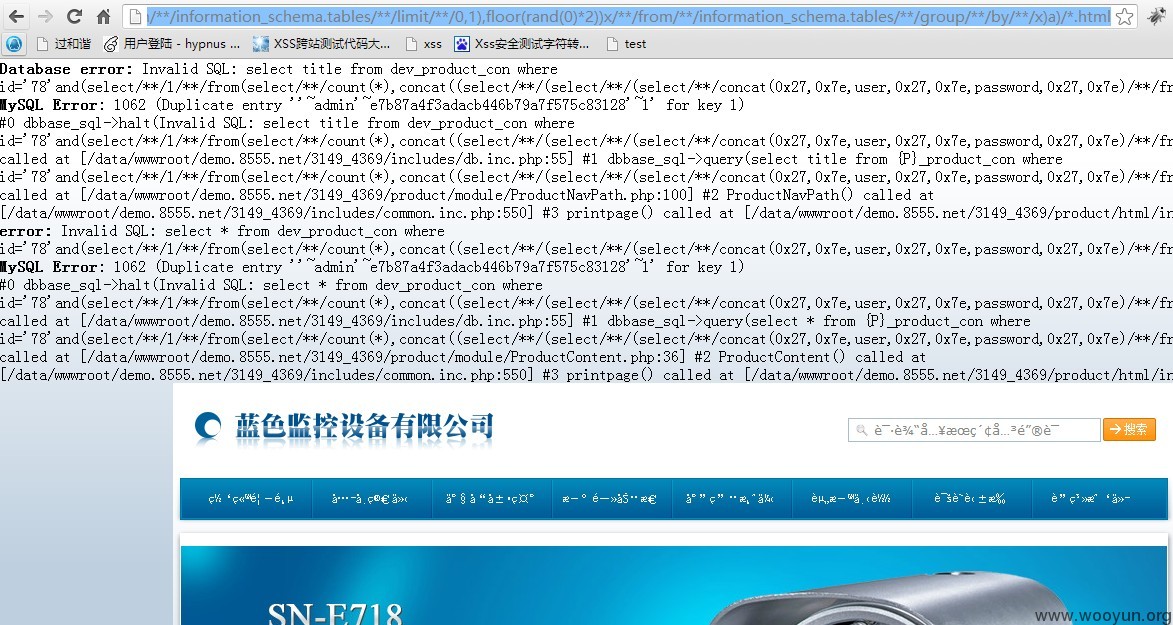The image size is (1173, 625).
Task: Click the bold 'Database error:' text
Action: click(x=65, y=69)
